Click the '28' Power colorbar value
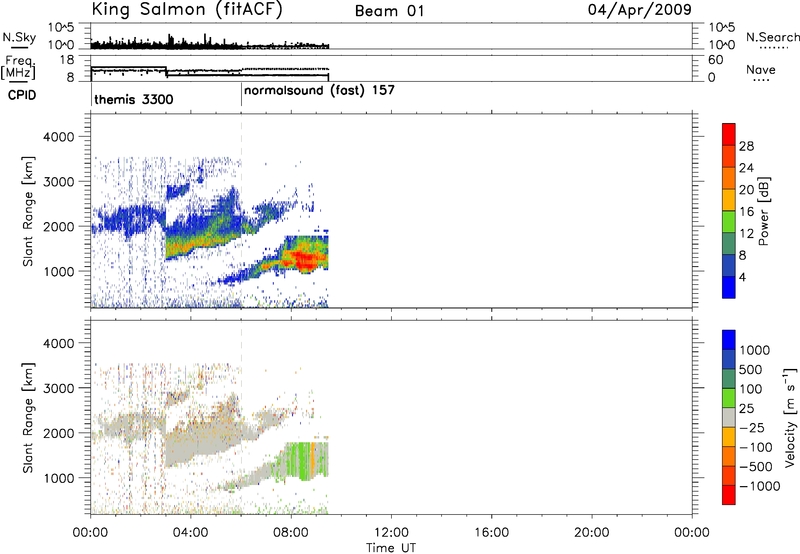The height and width of the screenshot is (554, 800). click(746, 146)
